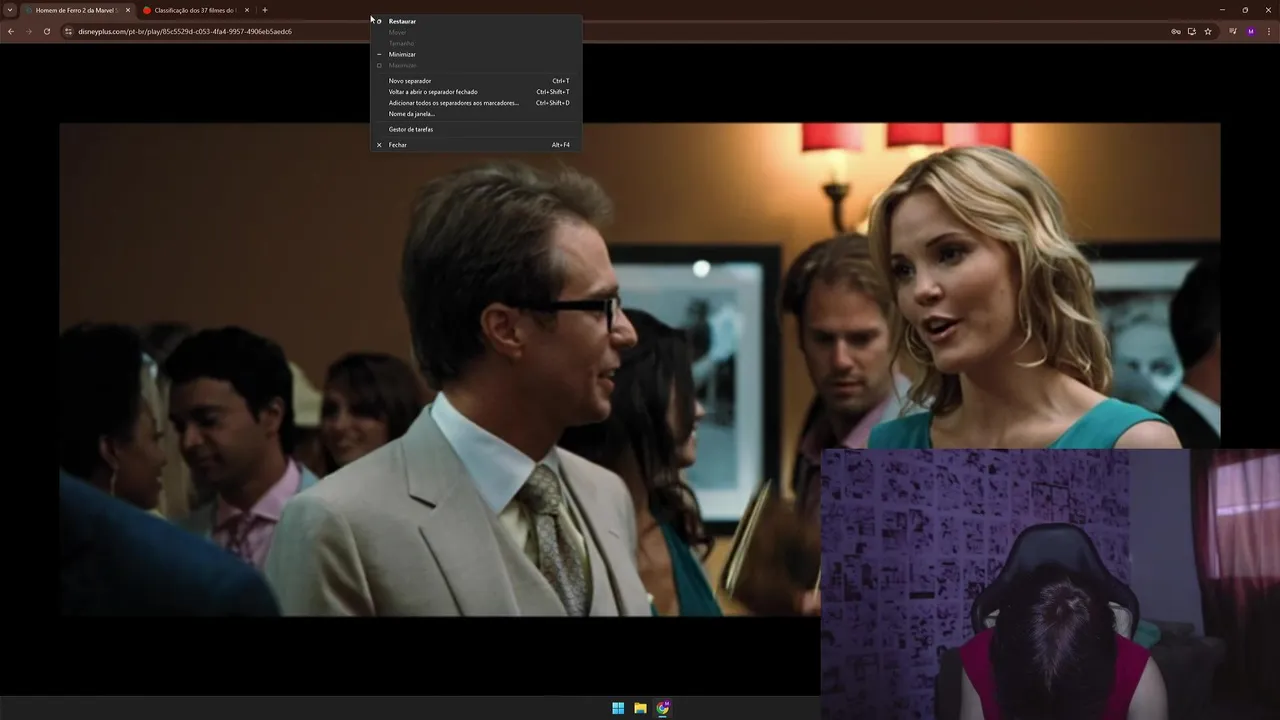Open the Windows Start button
Screen dimensions: 1280x720
click(618, 708)
